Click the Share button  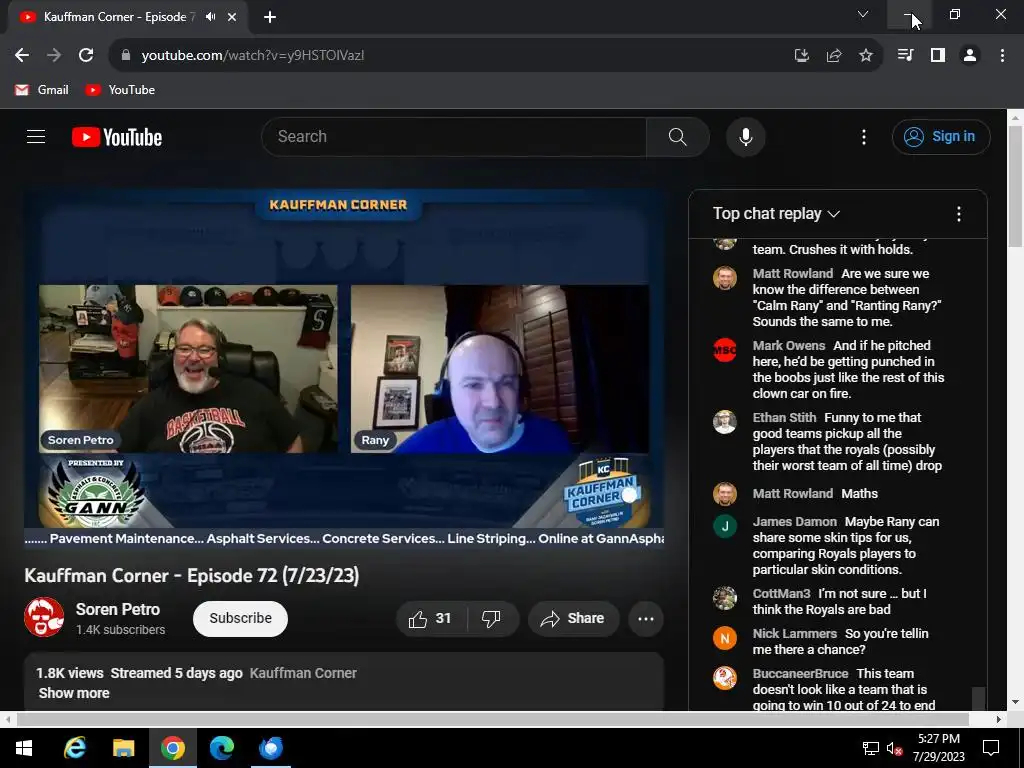pyautogui.click(x=573, y=618)
